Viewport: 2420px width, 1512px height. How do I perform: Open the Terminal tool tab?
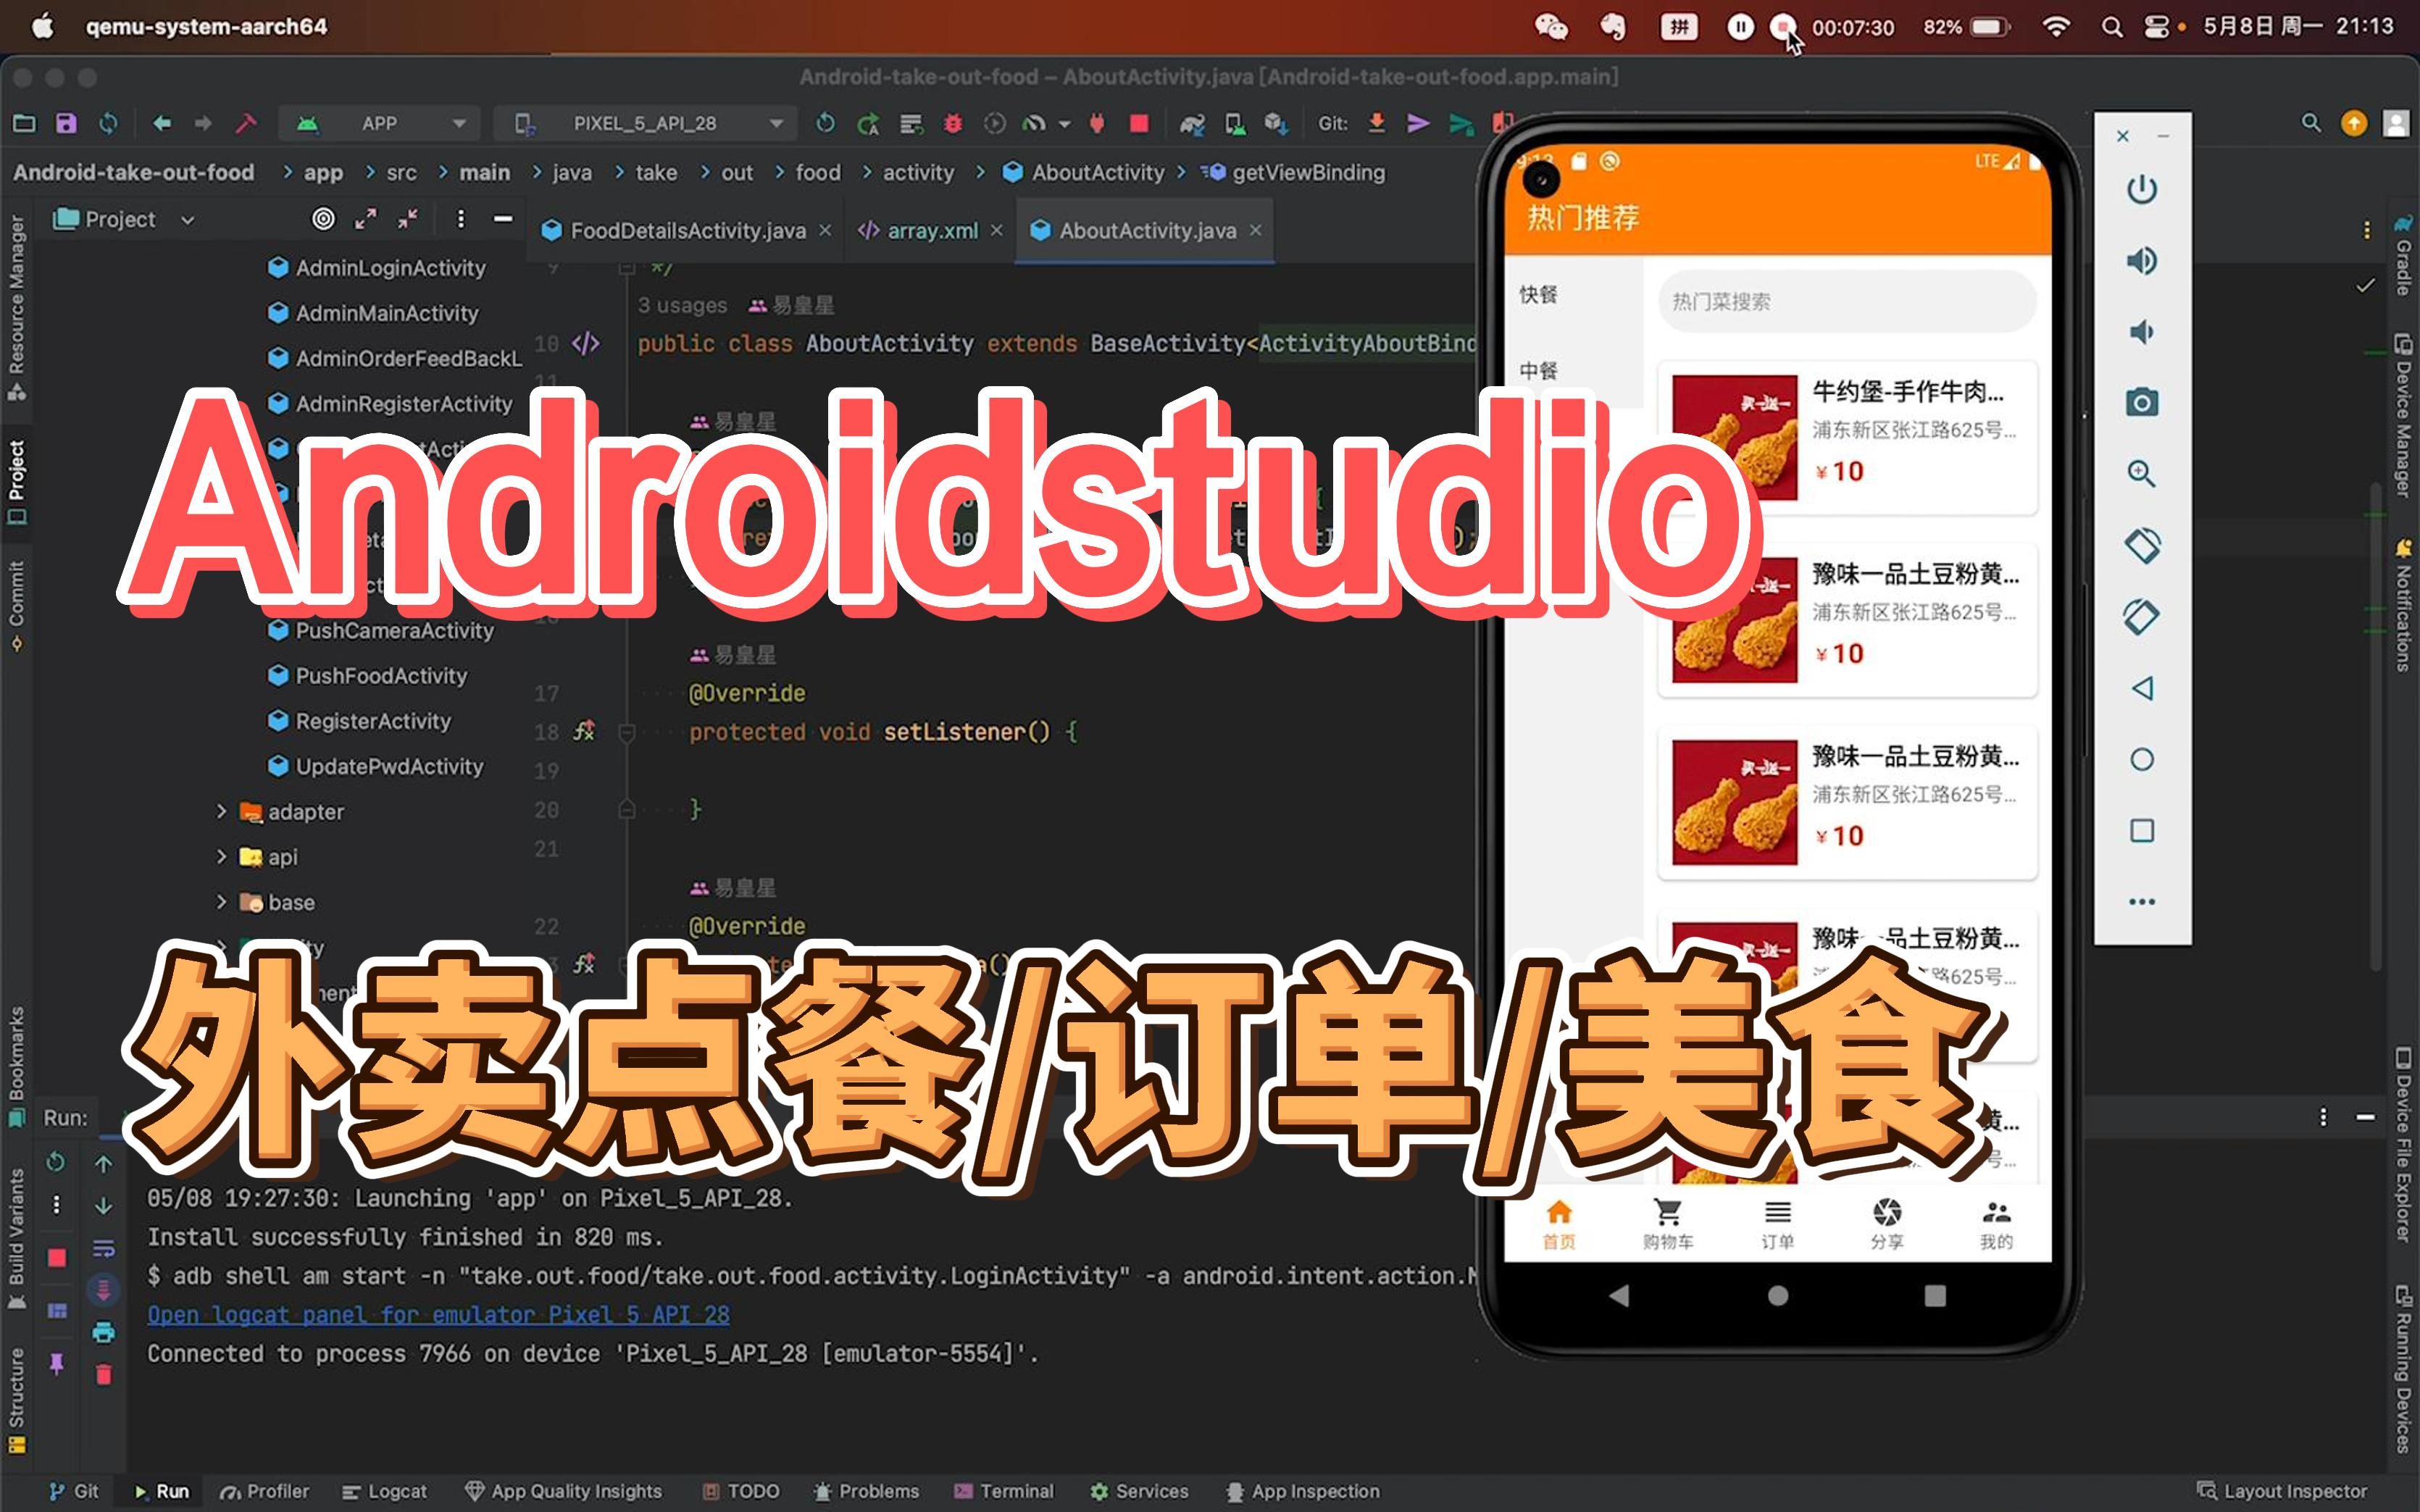coord(1003,1491)
